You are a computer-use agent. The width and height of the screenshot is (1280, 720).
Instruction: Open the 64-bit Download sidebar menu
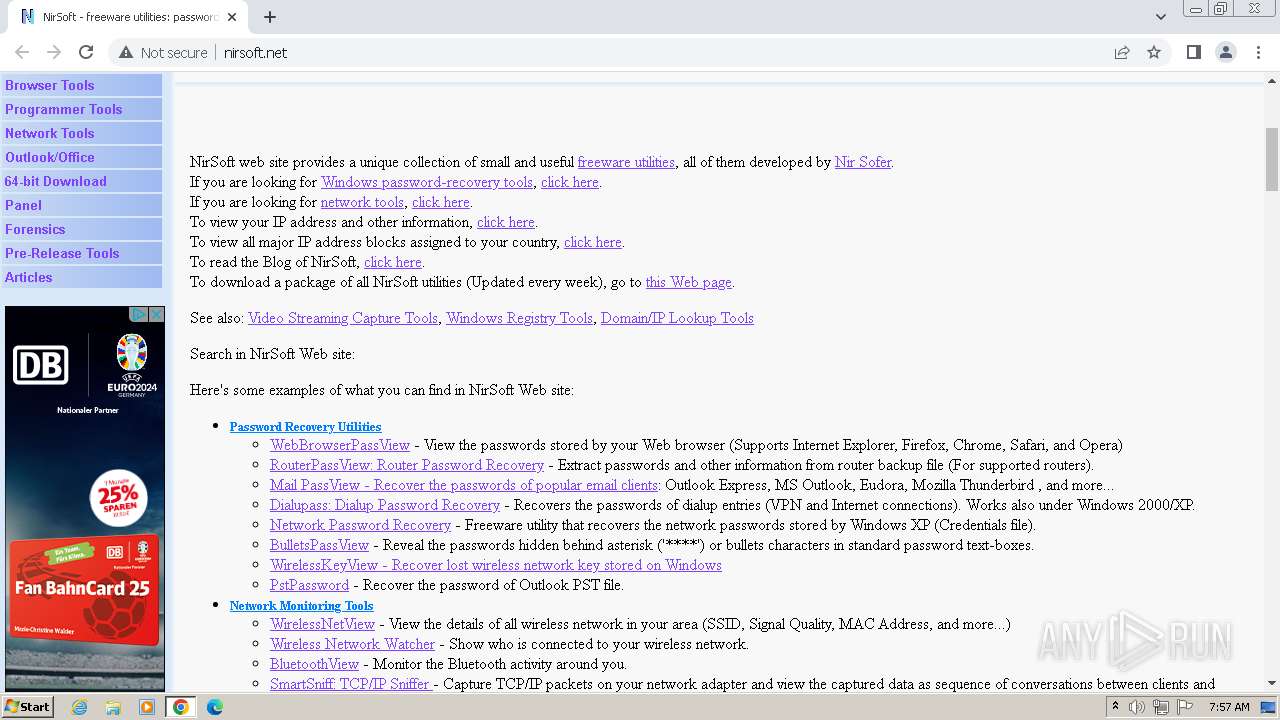82,181
